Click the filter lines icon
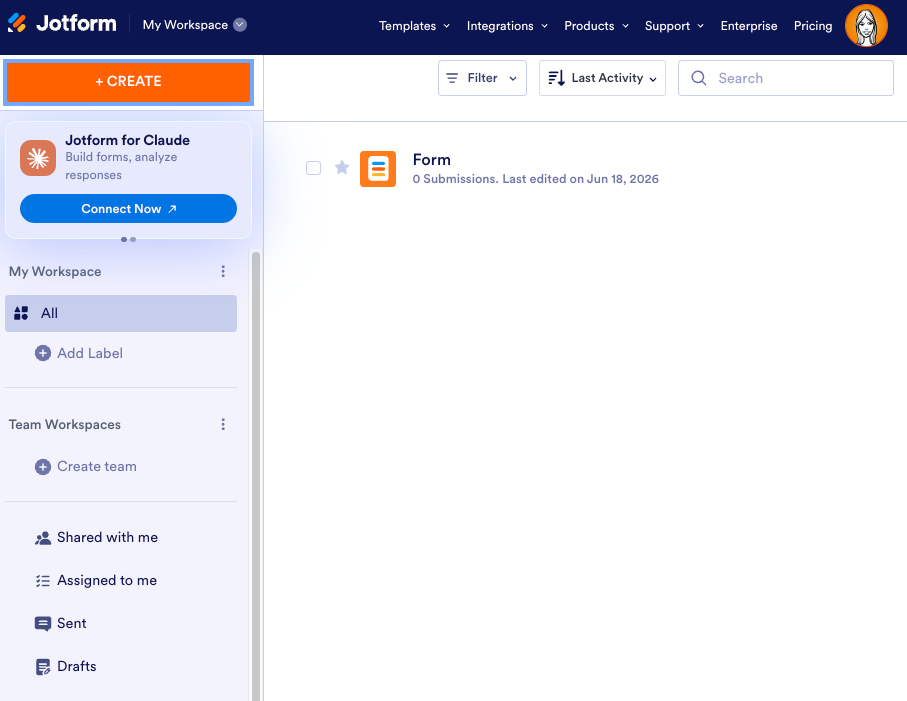 (x=452, y=78)
